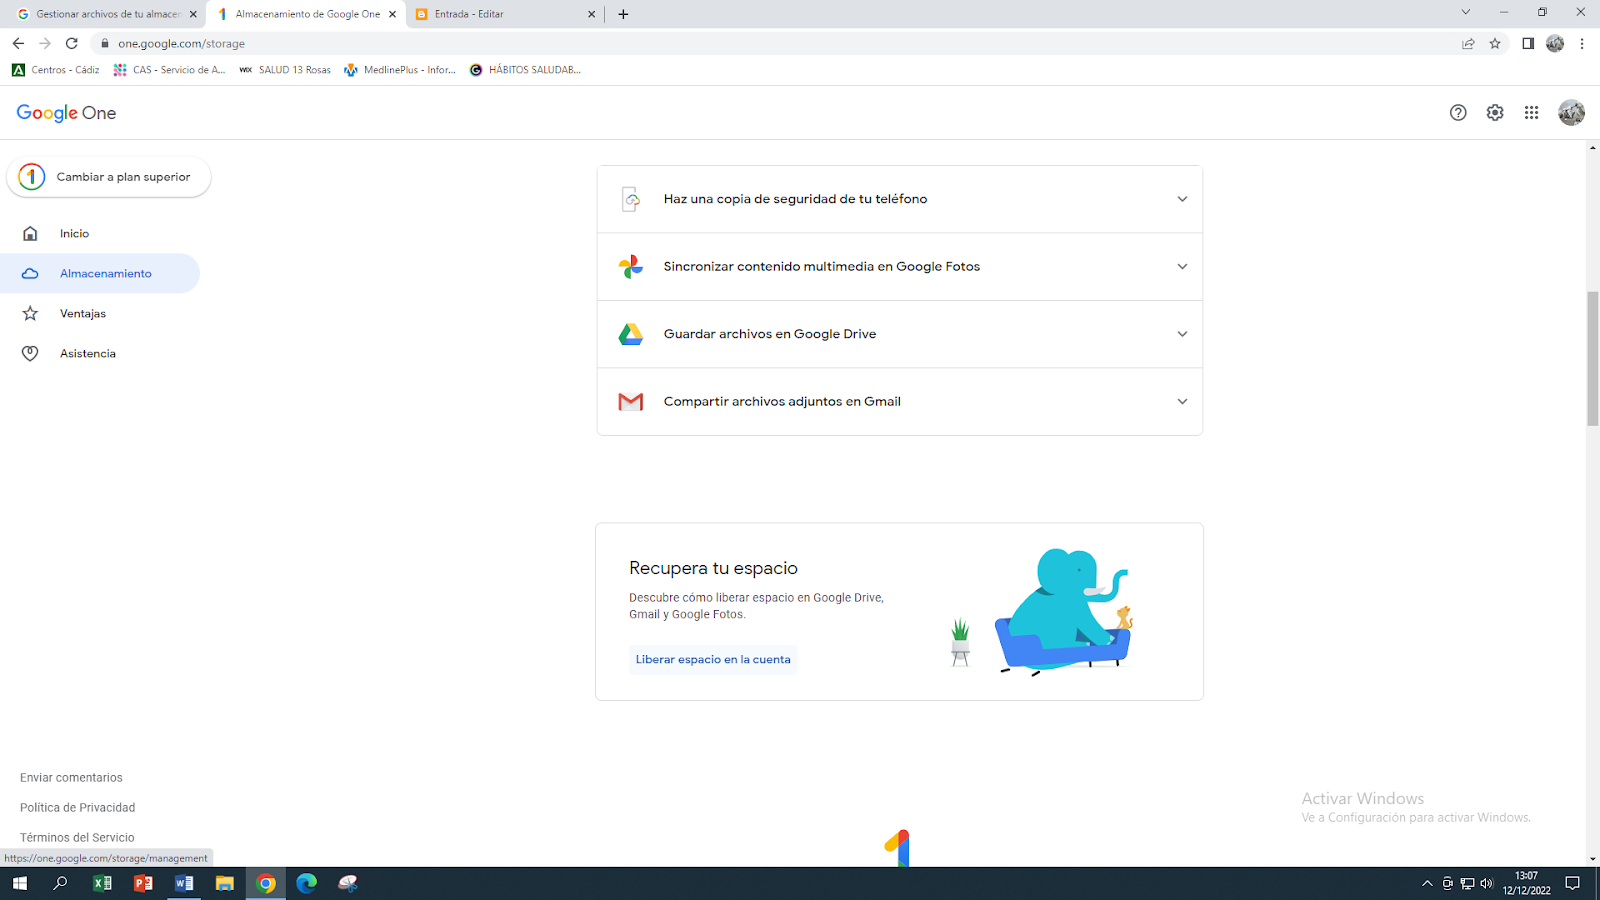Open PowerPoint from the taskbar
The image size is (1600, 900).
pyautogui.click(x=143, y=883)
